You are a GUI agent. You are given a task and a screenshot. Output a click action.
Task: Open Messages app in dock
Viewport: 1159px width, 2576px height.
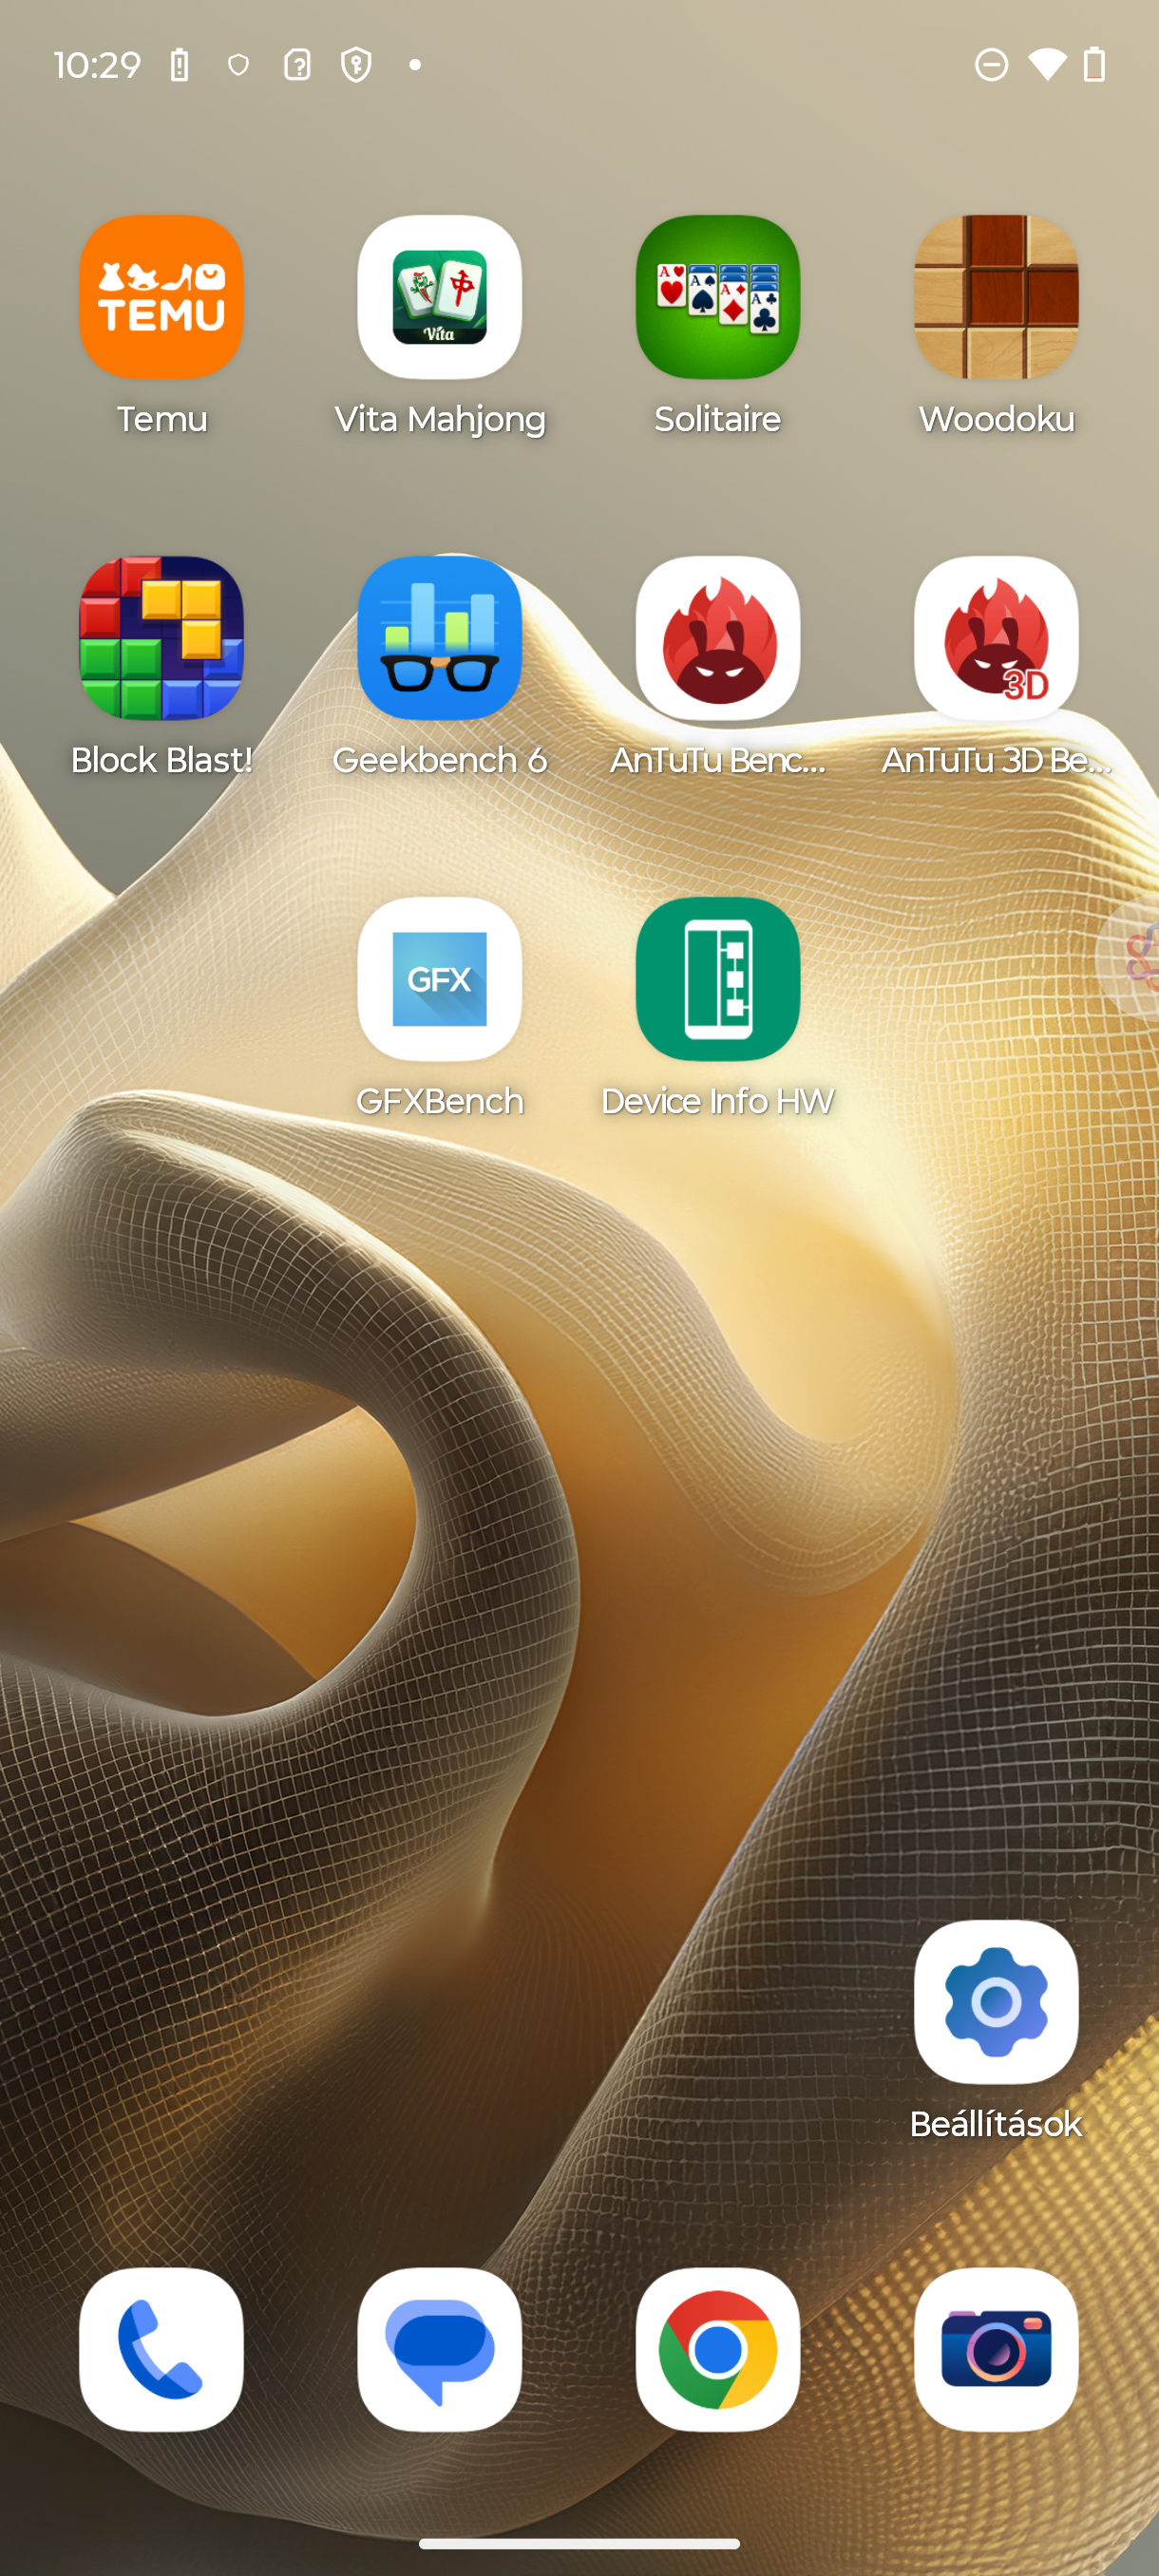click(x=439, y=2349)
